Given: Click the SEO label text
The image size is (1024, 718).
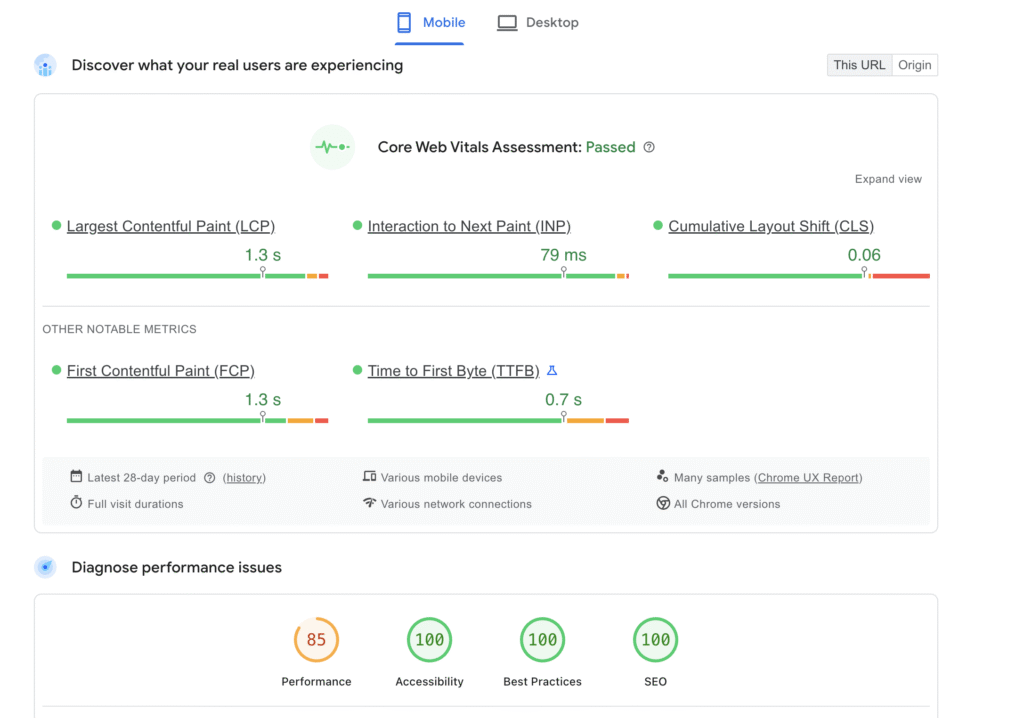Looking at the screenshot, I should click(655, 681).
